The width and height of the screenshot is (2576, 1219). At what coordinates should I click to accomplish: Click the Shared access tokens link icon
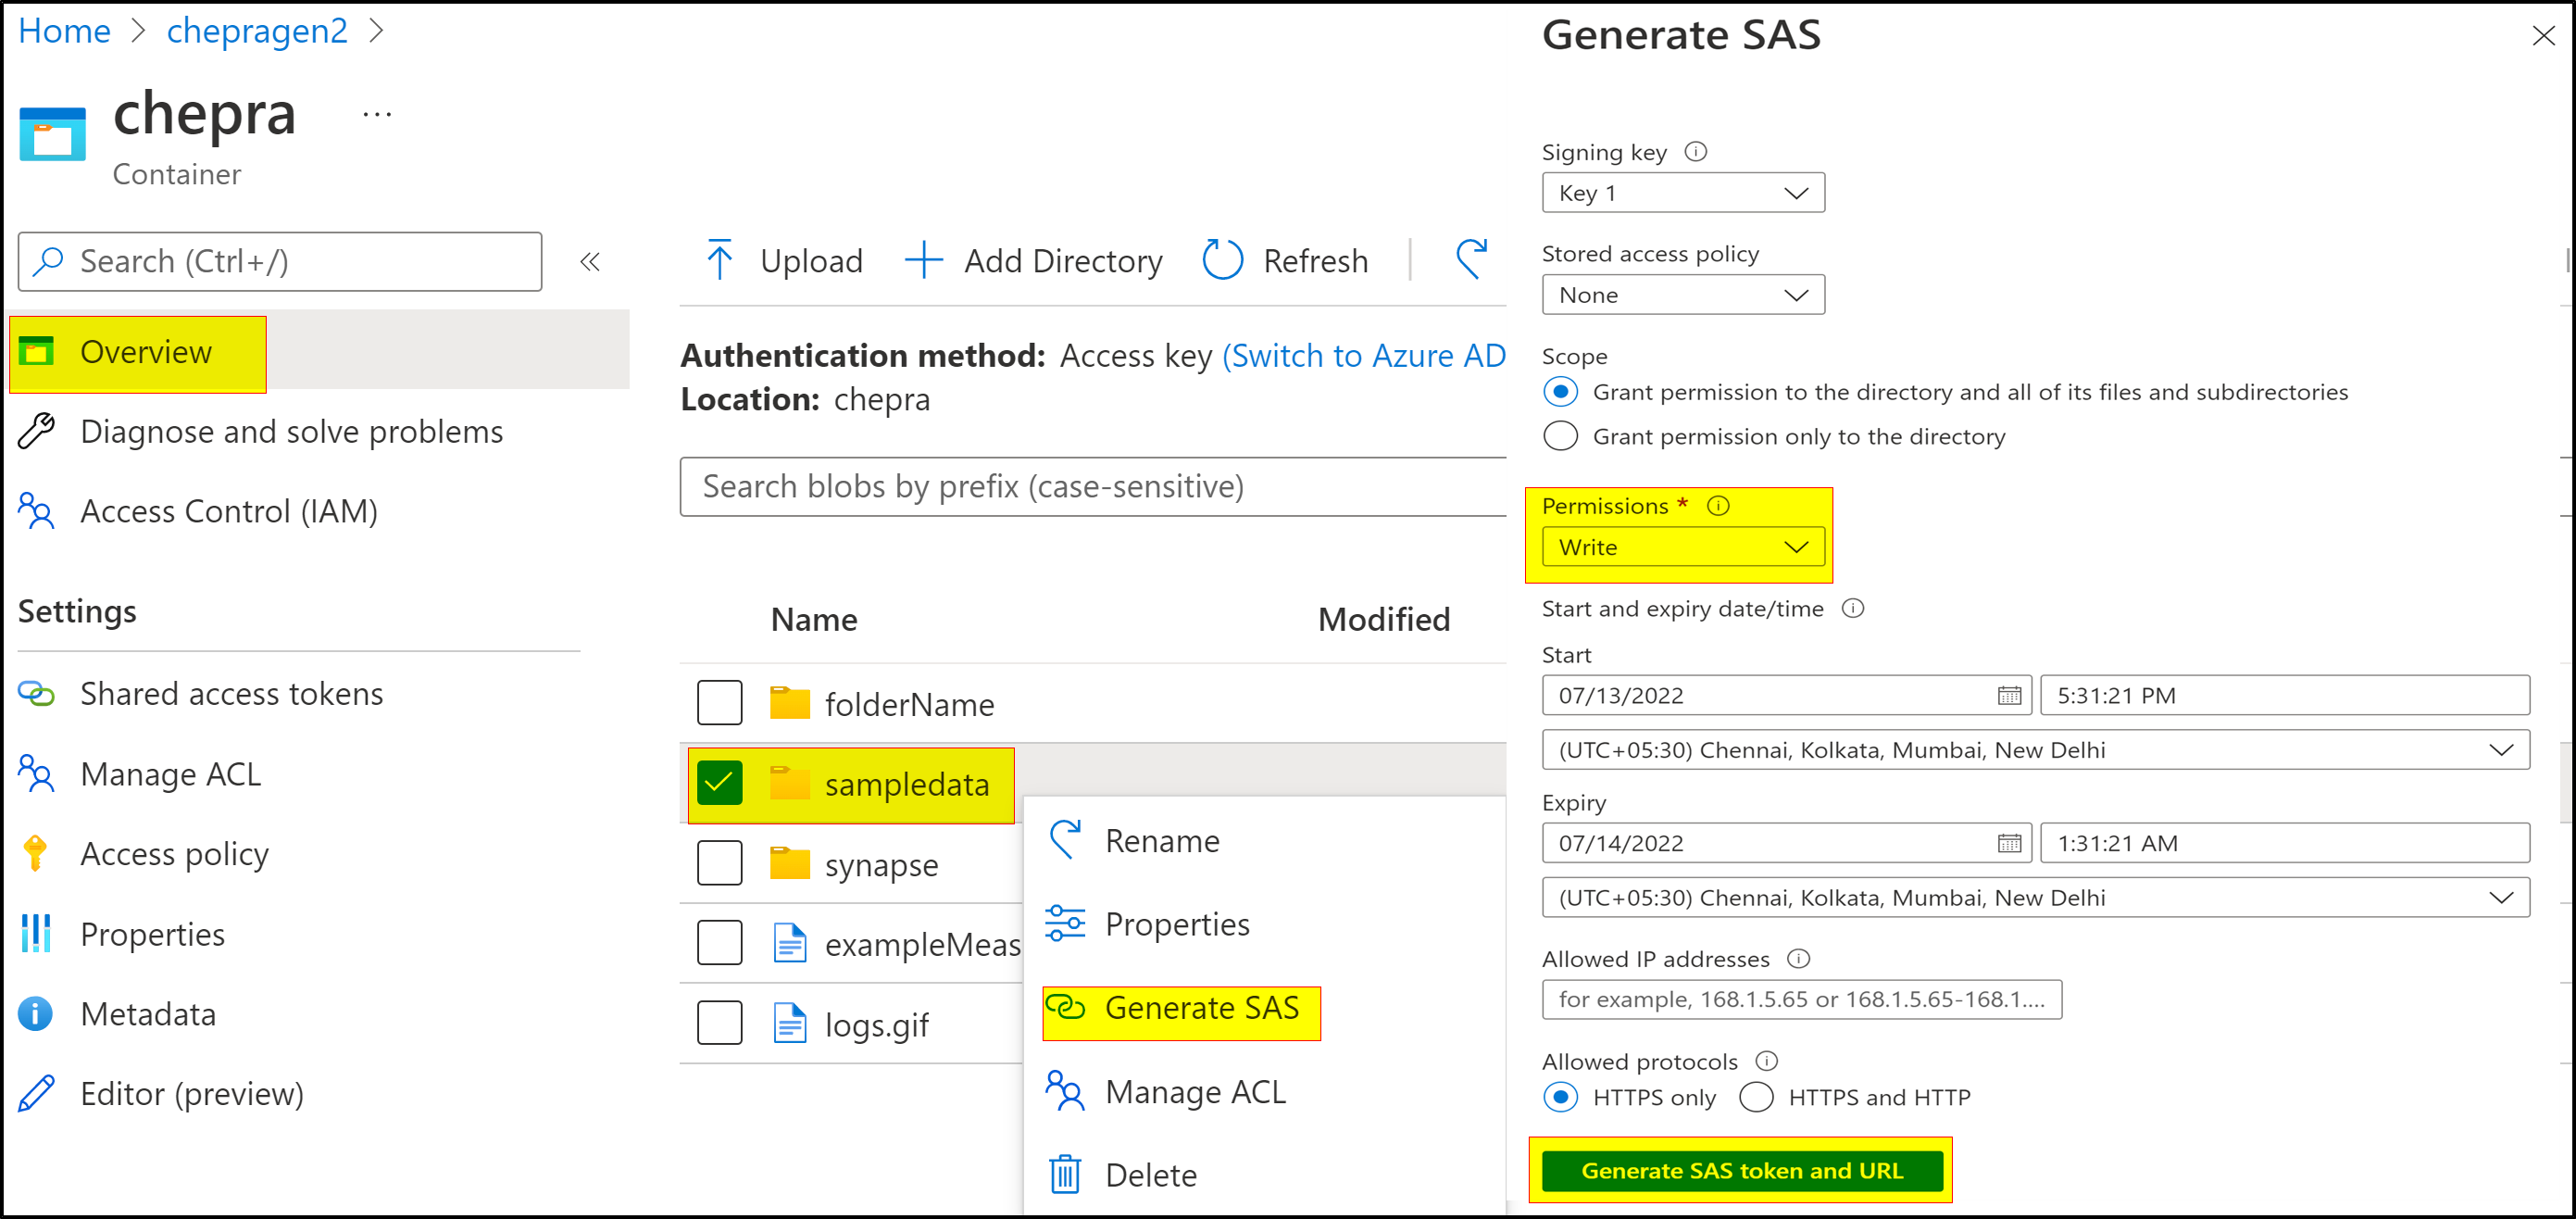tap(37, 693)
